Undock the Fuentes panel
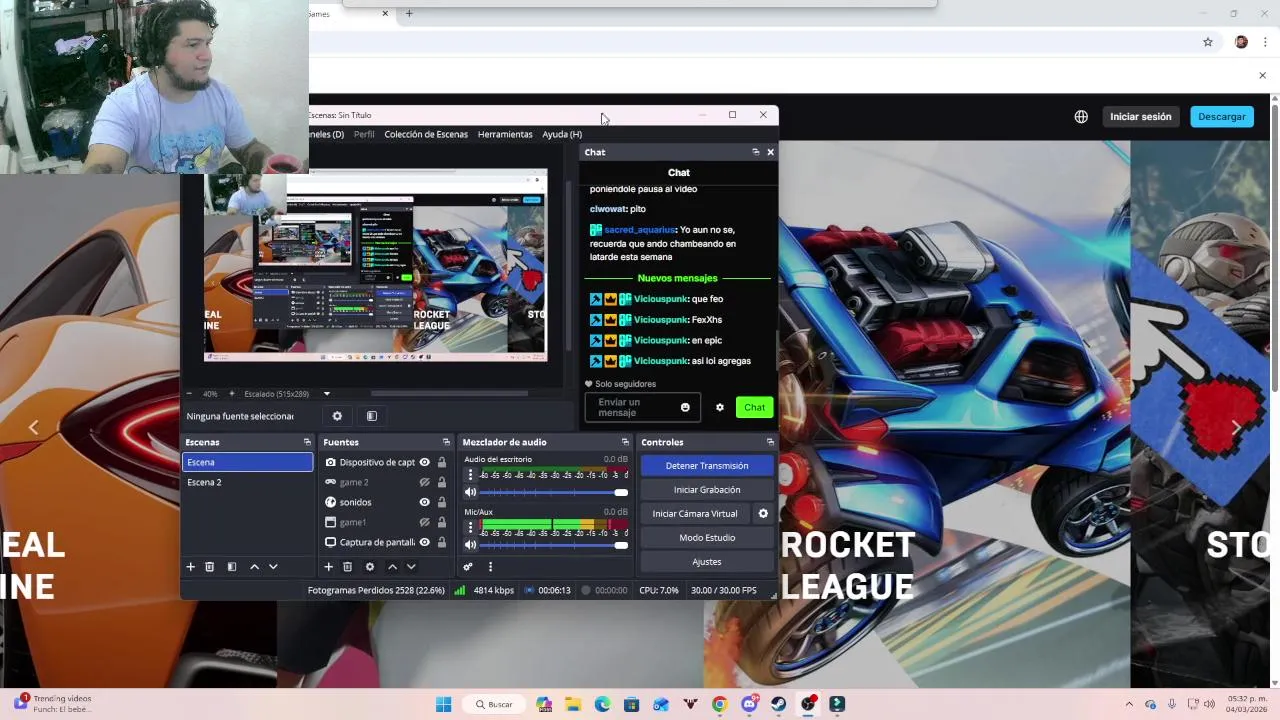1280x720 pixels. 446,442
